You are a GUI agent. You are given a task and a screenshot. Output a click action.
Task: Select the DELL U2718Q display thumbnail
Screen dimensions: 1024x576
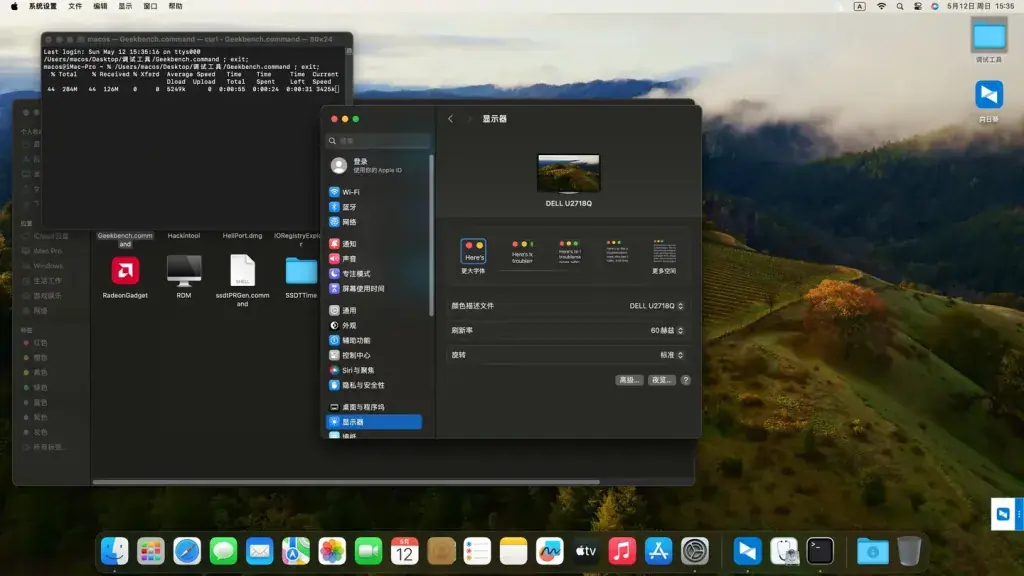tap(568, 174)
